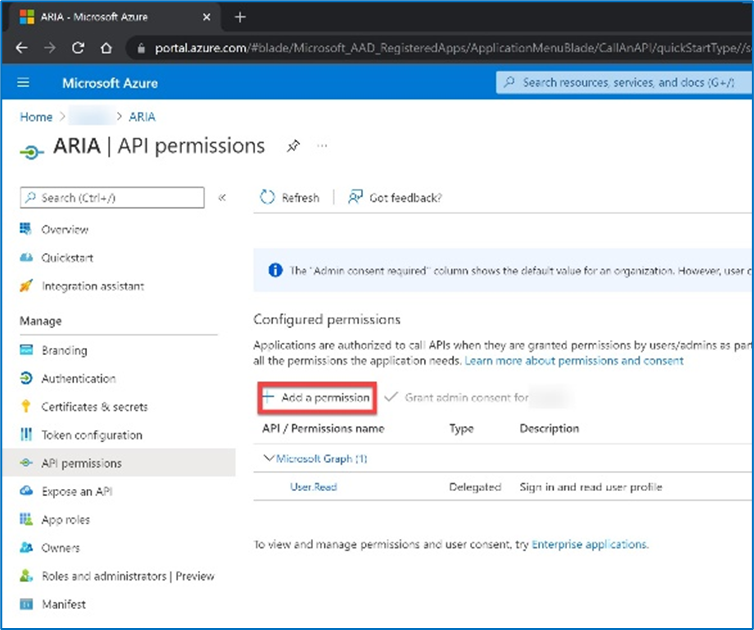Click the Authentication icon

click(26, 378)
